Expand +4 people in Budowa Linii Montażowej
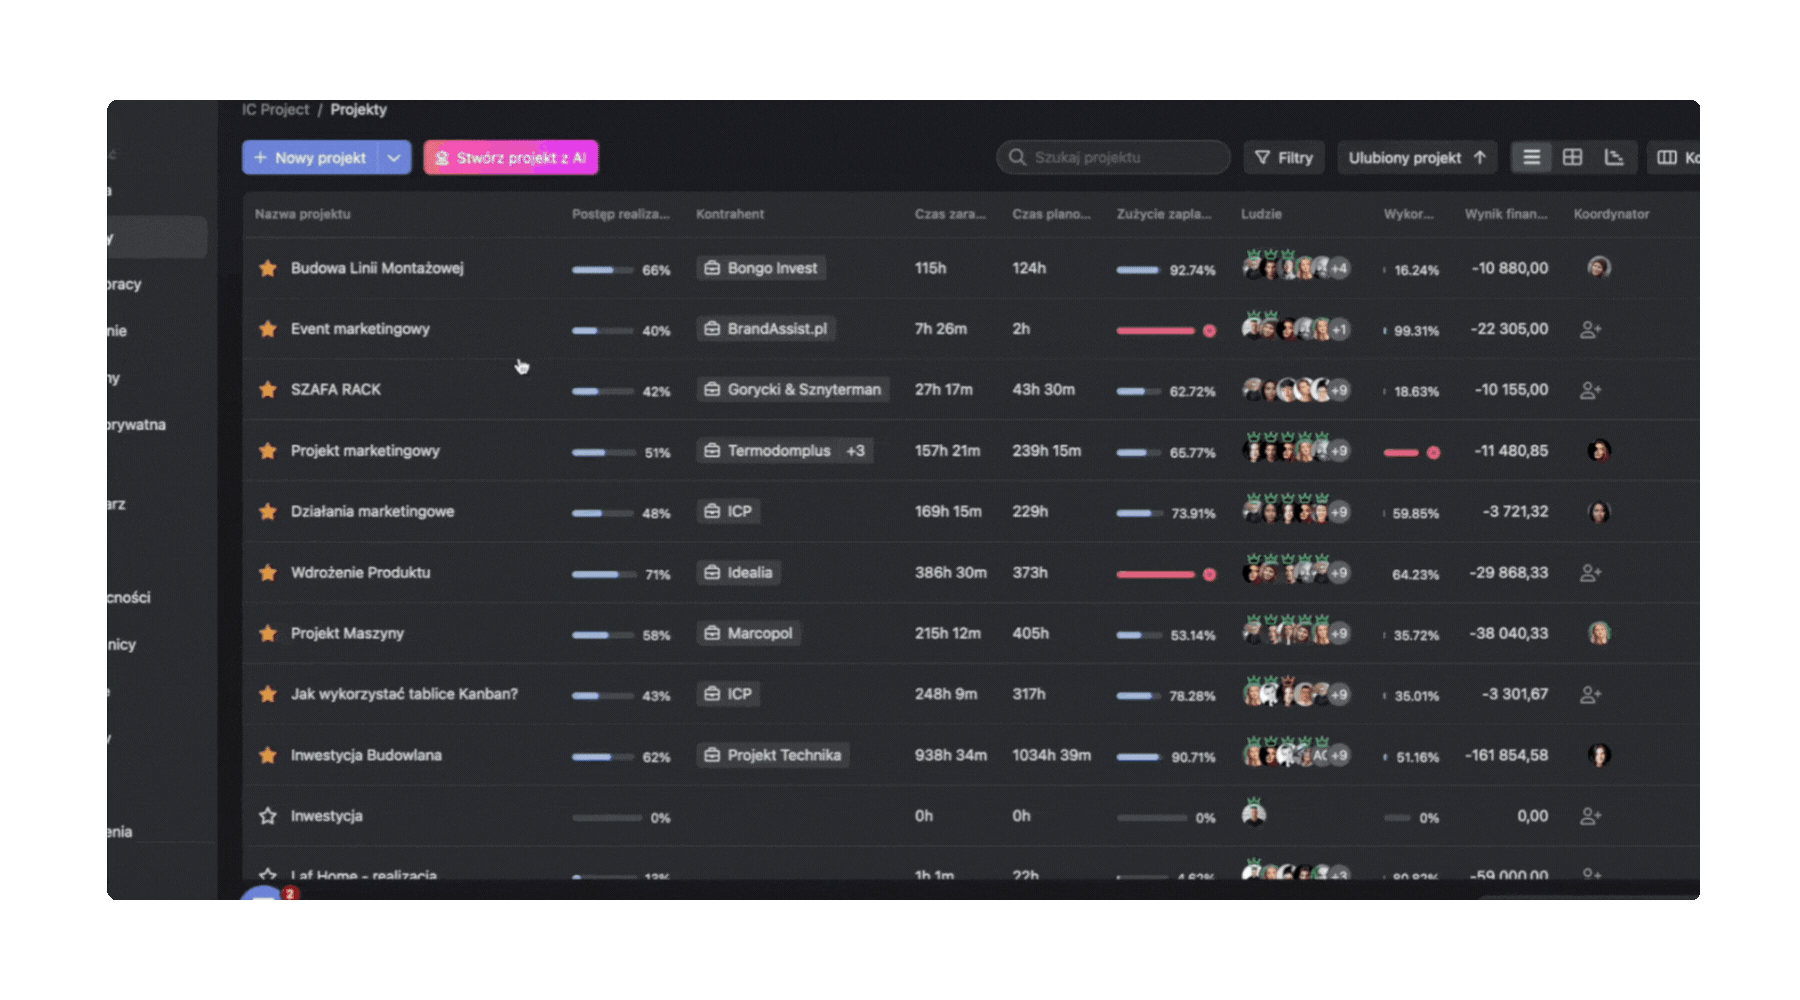Viewport: 1800px width, 1000px height. coord(1339,268)
